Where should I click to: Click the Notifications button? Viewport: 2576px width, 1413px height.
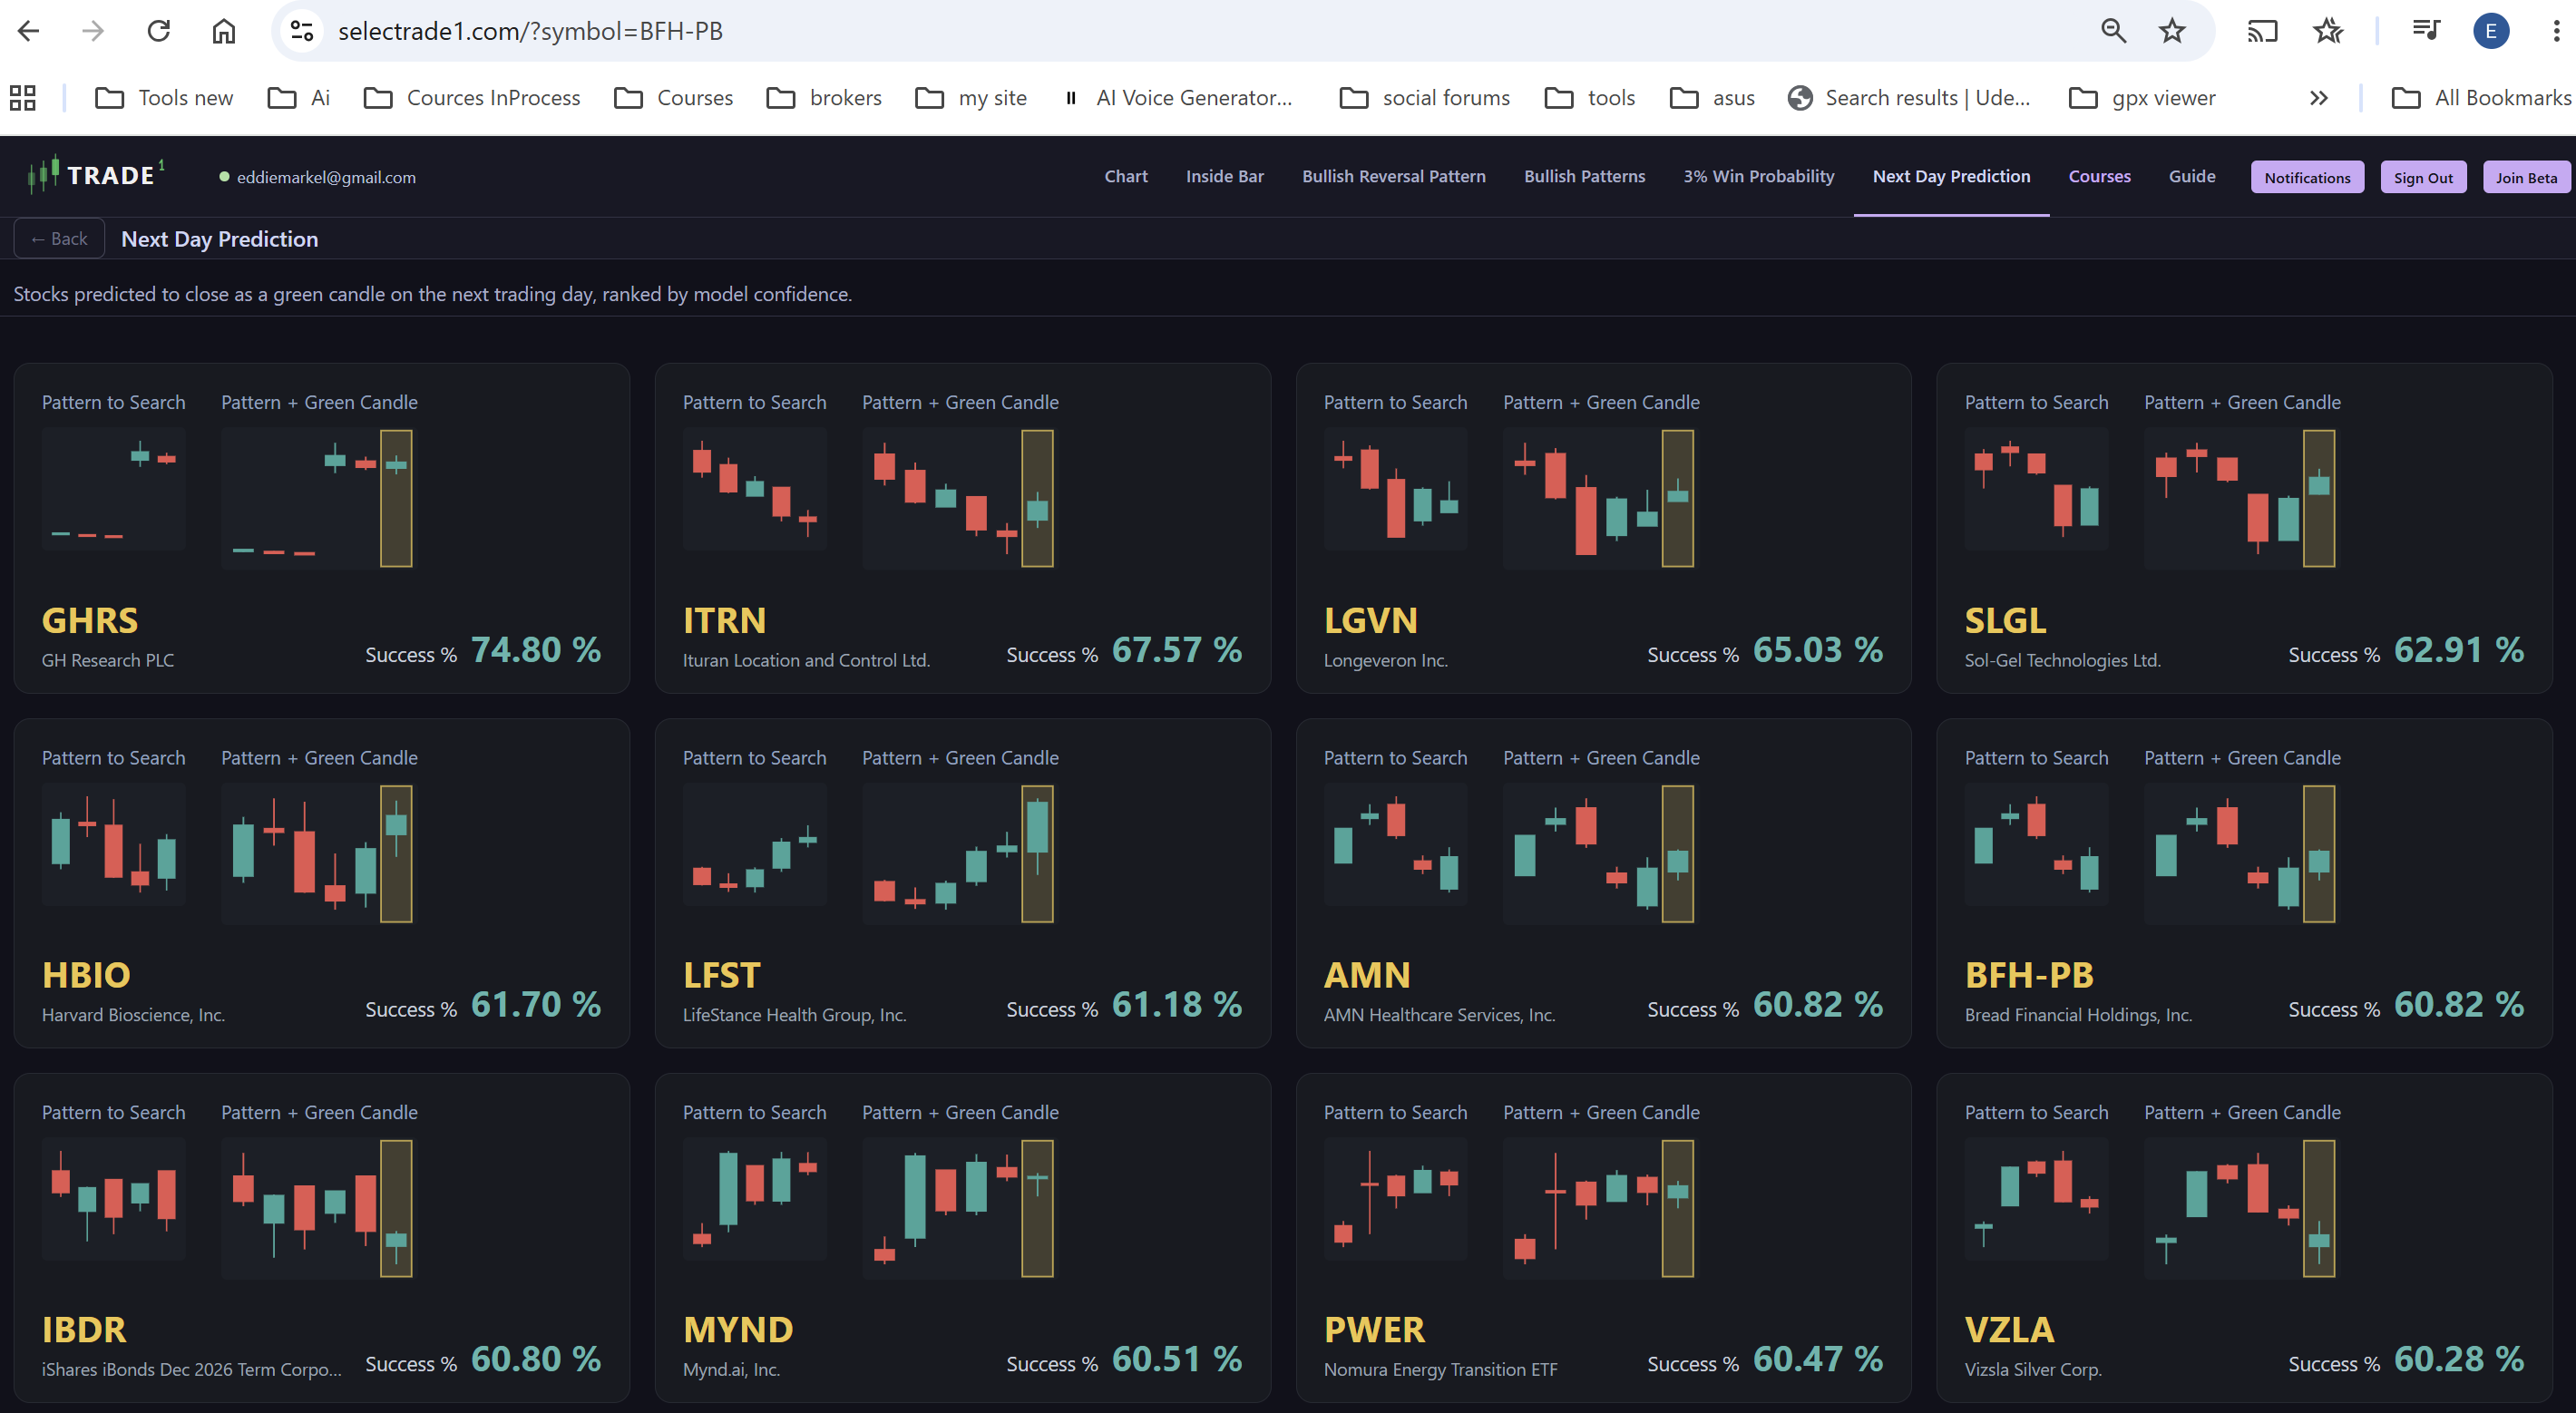pos(2308,177)
